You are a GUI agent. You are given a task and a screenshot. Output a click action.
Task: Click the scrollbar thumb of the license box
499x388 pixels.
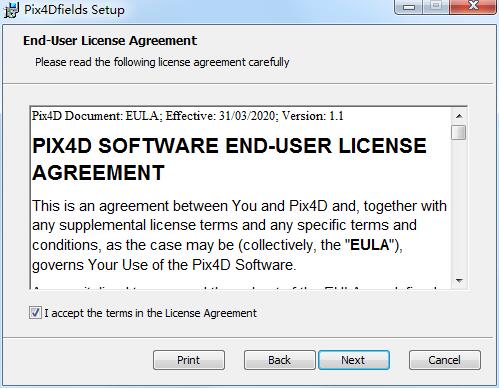[x=459, y=132]
